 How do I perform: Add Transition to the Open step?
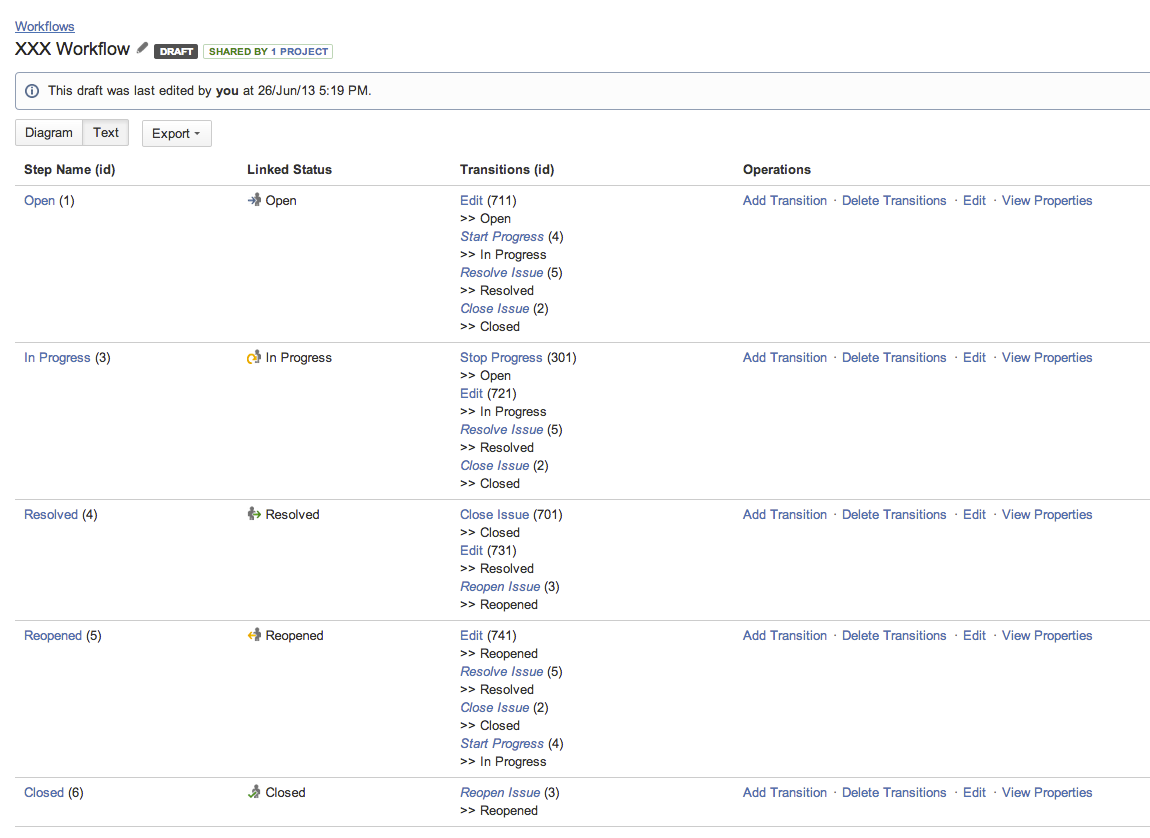[x=785, y=200]
